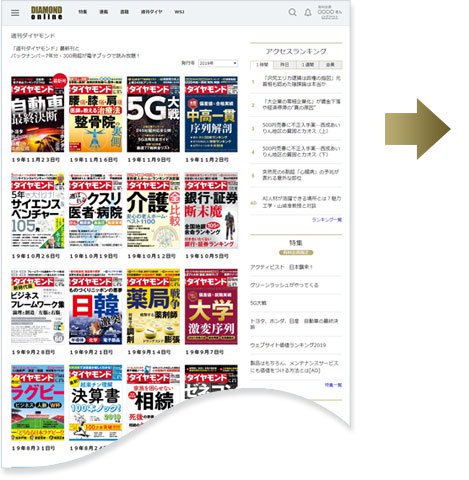Open feature トヨタ、ホンダ、日産 link
This screenshot has height=480, width=469.
(294, 324)
